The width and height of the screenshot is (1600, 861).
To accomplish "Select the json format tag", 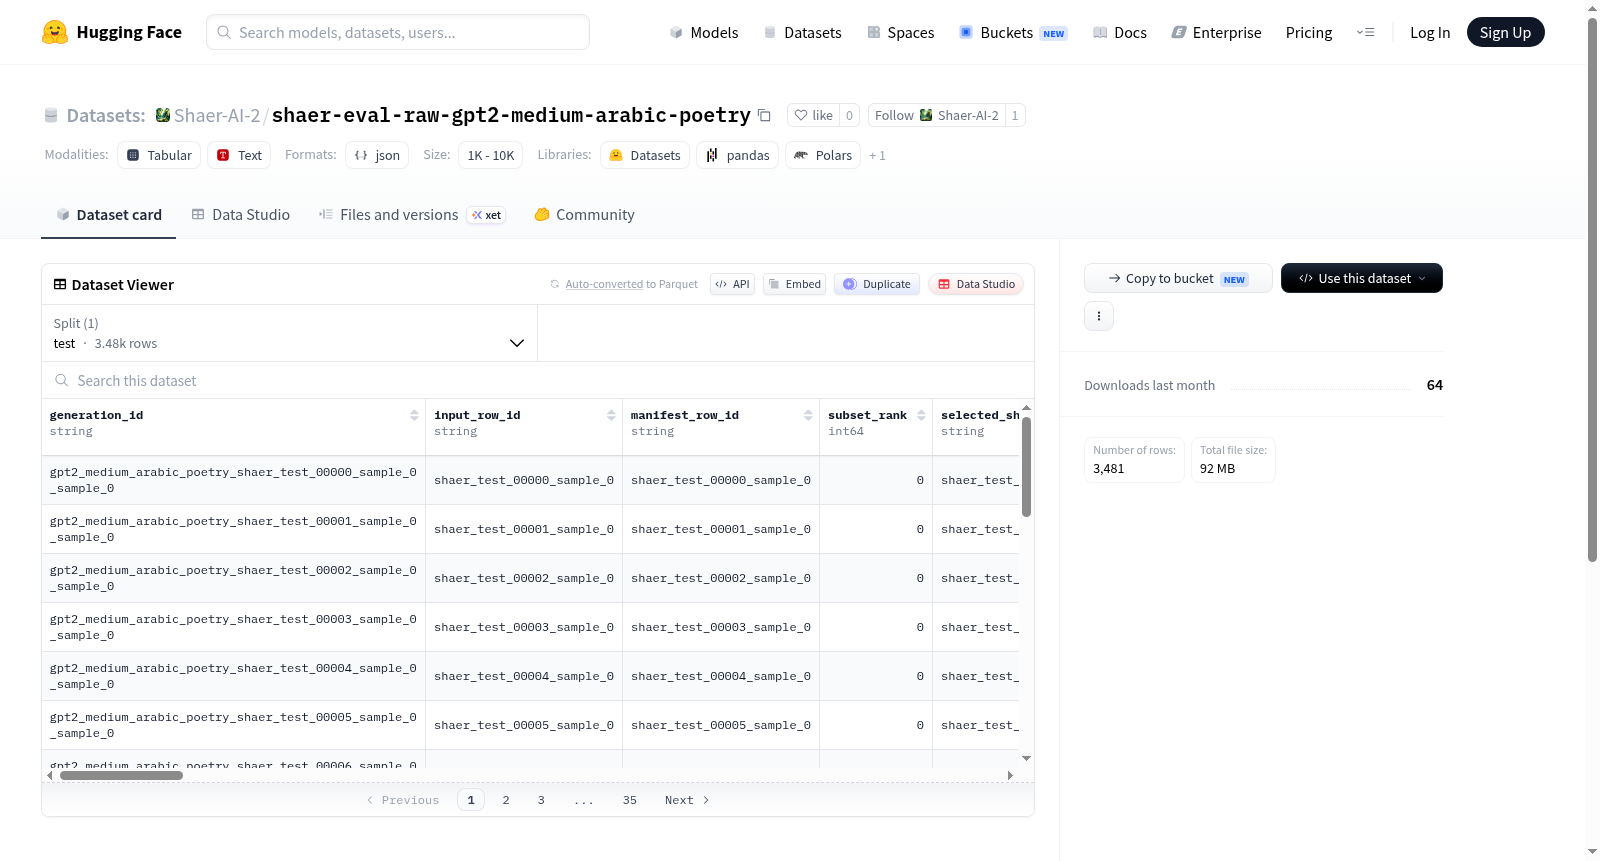I will [x=377, y=155].
